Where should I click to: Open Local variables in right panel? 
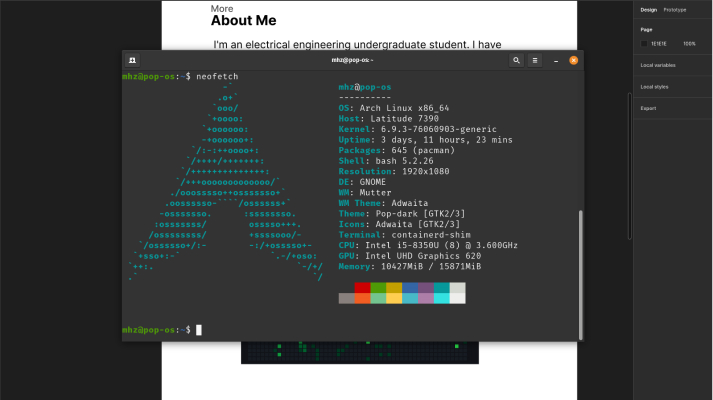pos(658,65)
